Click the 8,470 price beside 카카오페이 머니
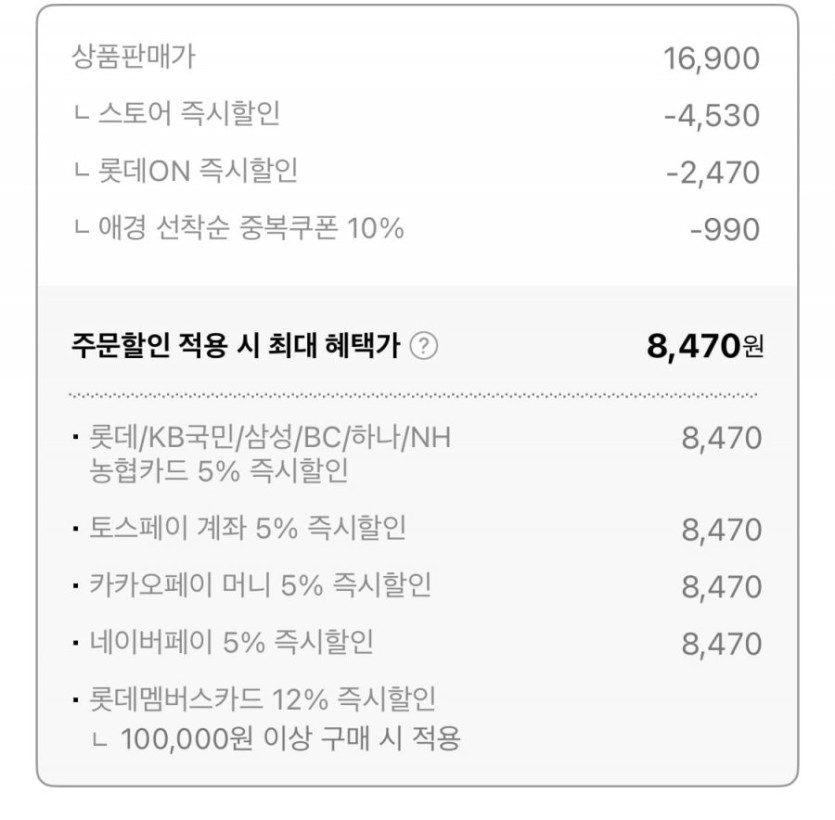Screen dimensions: 835x820 (721, 586)
